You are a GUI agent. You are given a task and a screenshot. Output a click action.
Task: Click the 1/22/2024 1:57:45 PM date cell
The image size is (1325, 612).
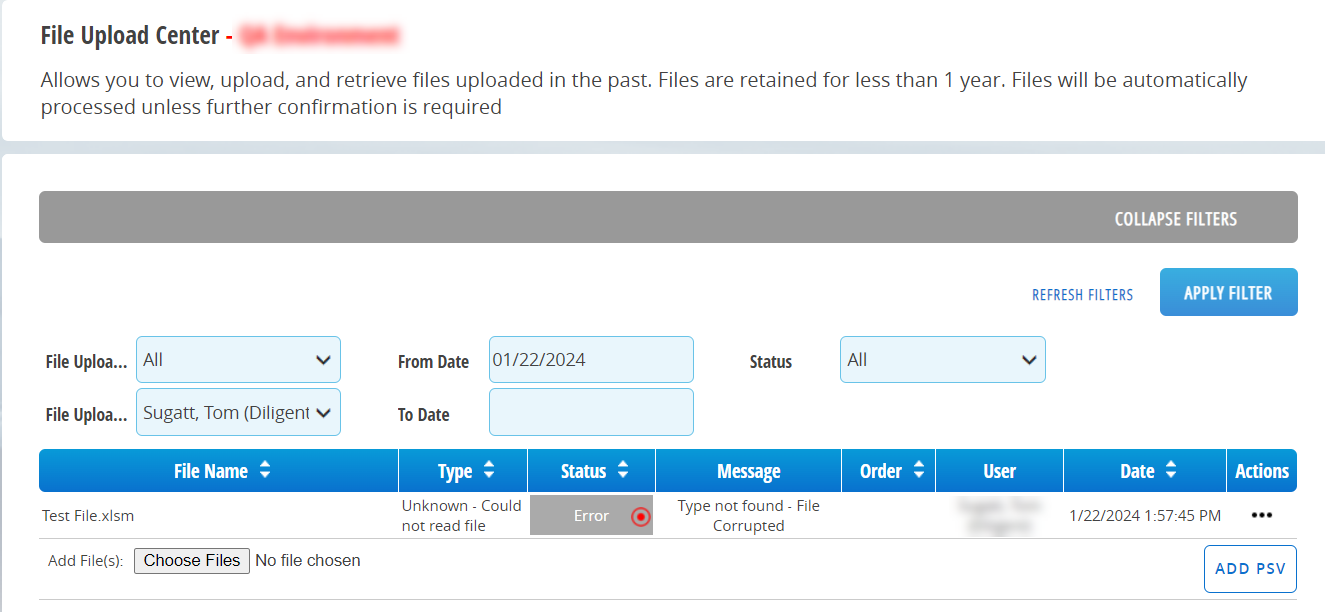[x=1145, y=516]
